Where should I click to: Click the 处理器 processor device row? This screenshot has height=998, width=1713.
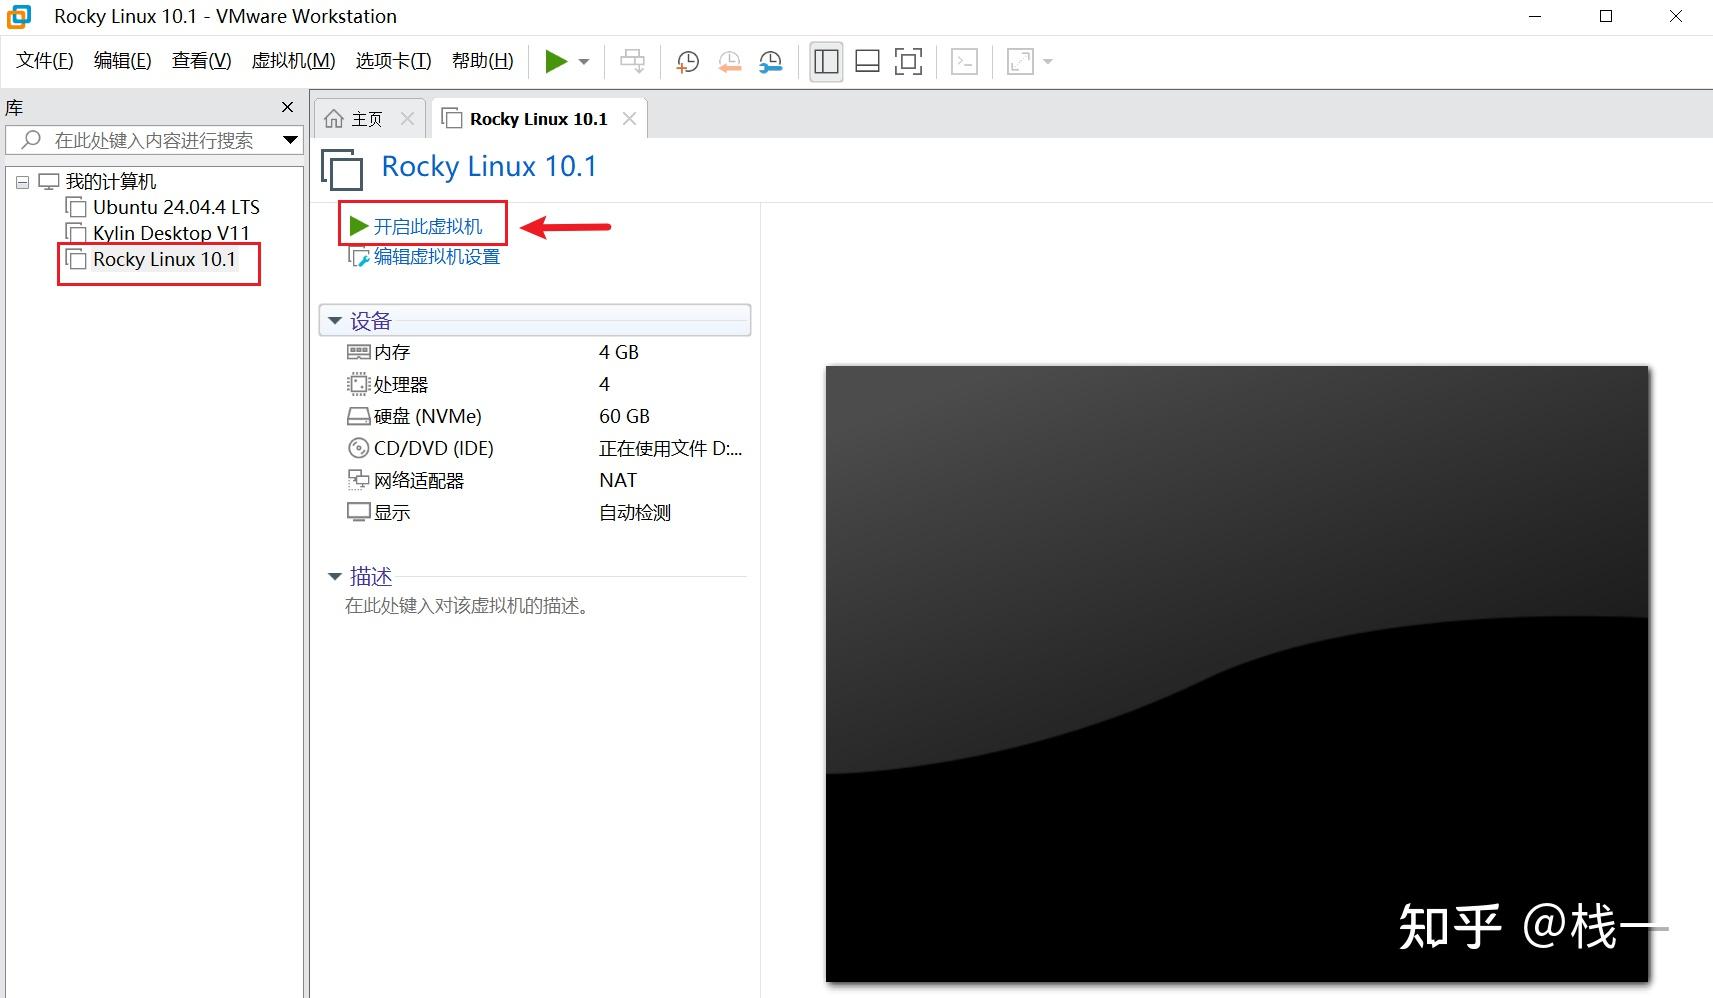pos(534,384)
